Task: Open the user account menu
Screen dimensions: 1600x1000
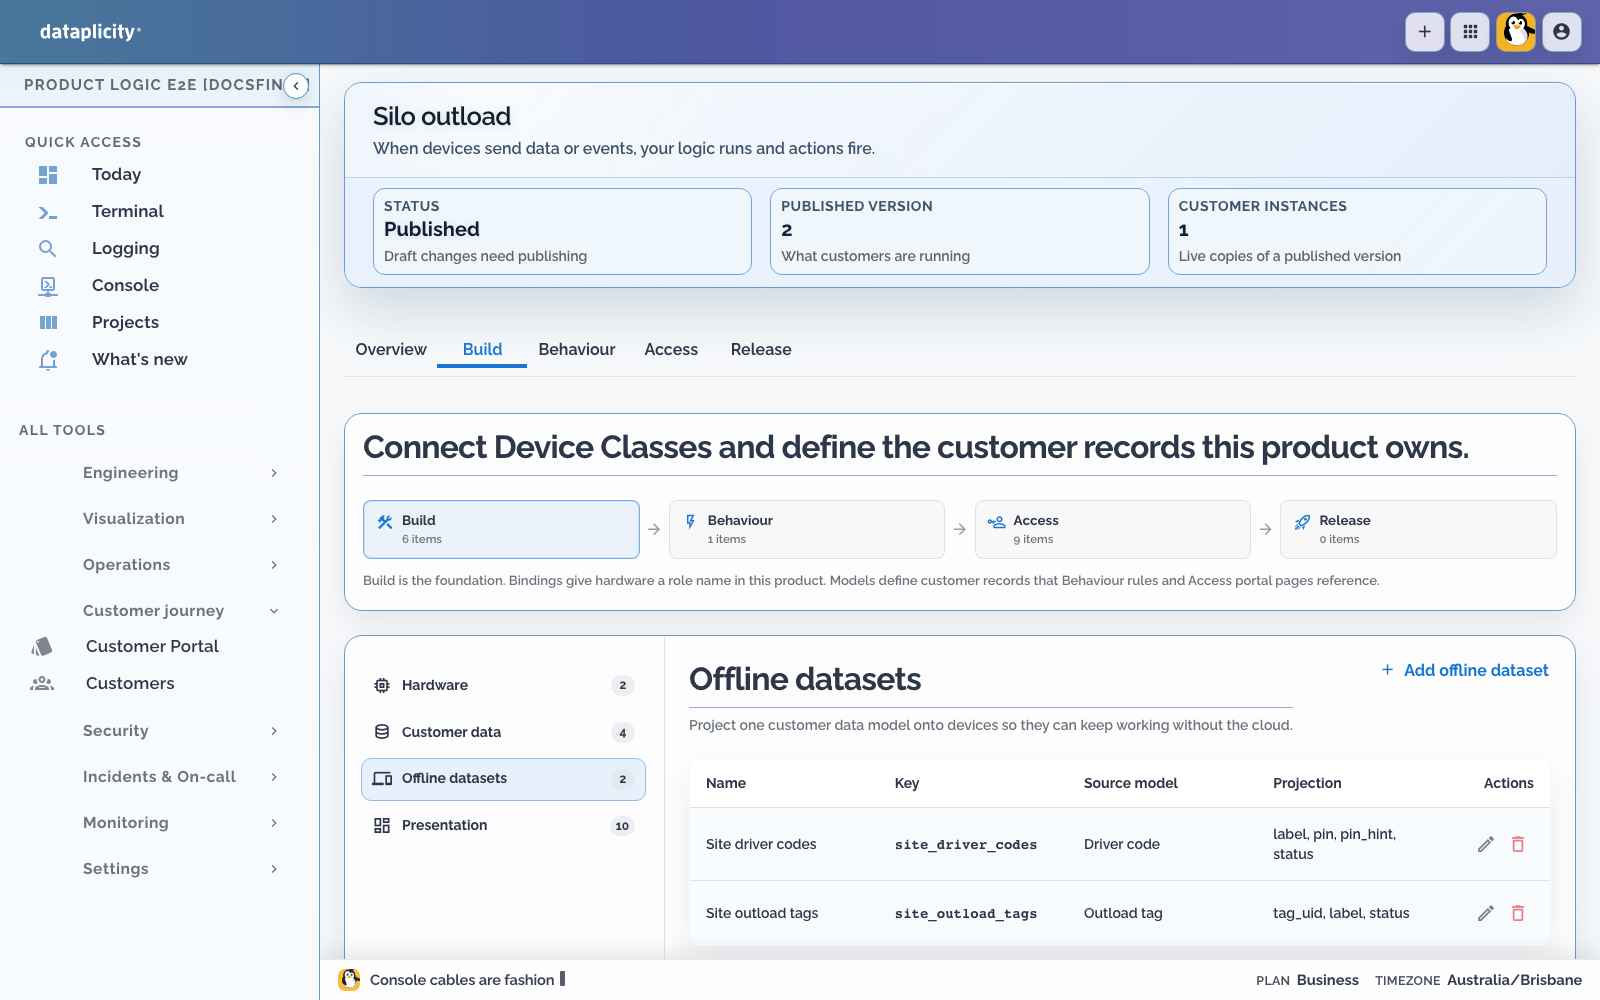Action: [1561, 32]
